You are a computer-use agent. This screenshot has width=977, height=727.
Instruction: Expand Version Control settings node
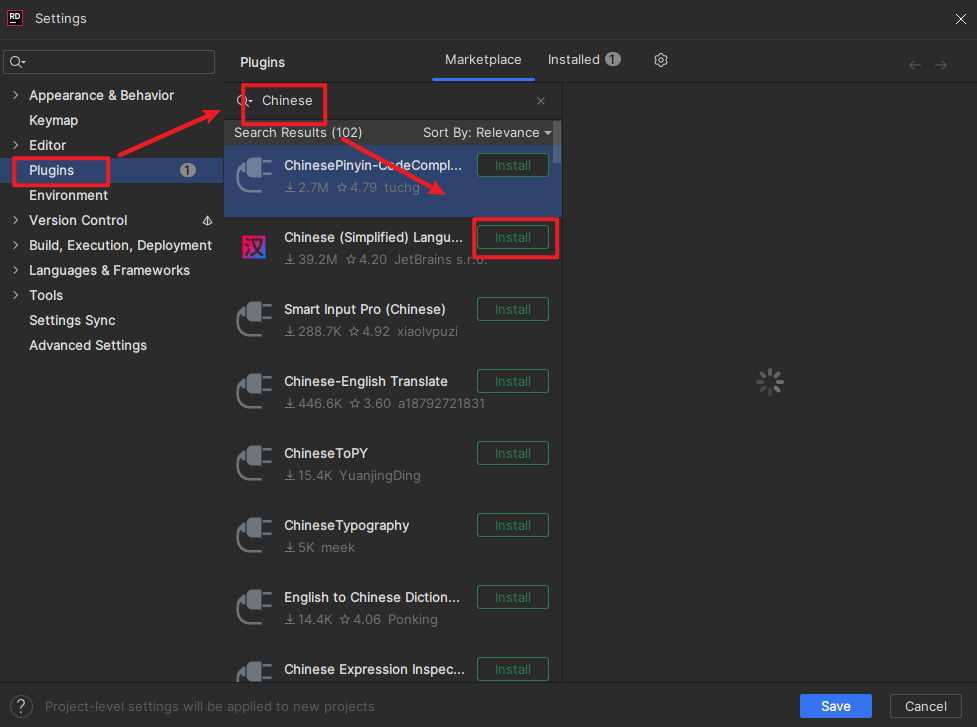pos(16,220)
